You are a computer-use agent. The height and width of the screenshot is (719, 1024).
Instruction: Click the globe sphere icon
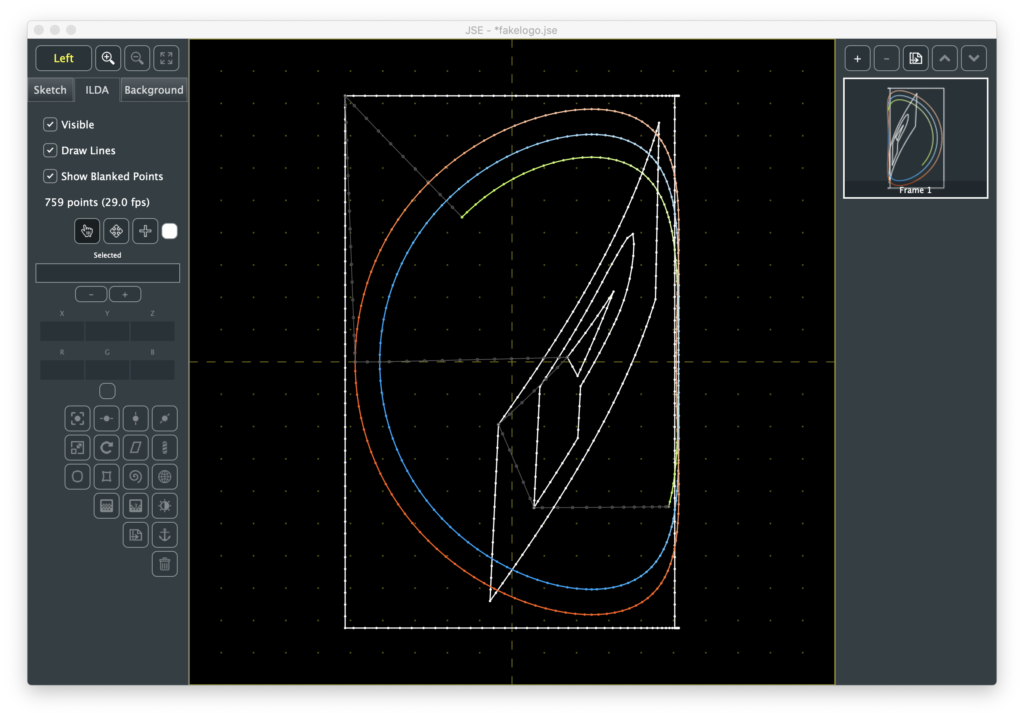coord(165,476)
